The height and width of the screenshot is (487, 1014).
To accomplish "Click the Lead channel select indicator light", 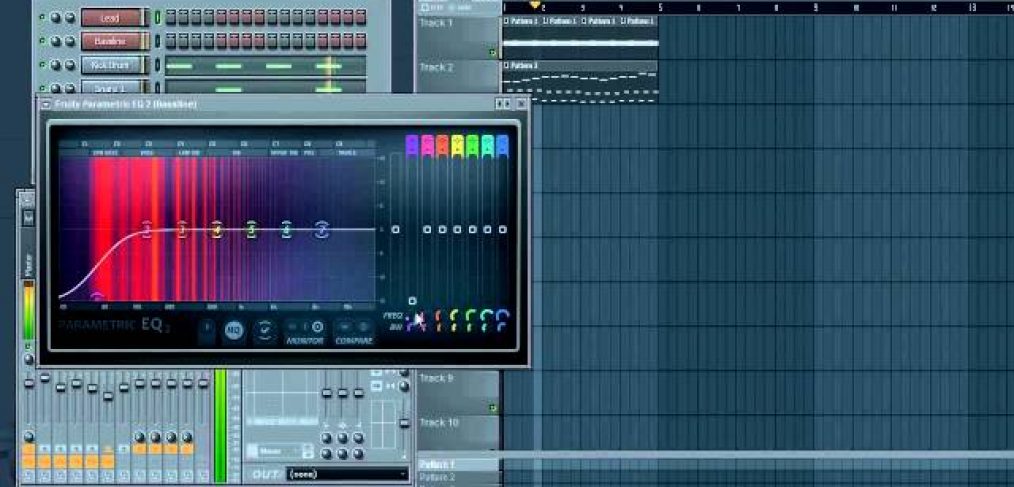I will (x=156, y=17).
